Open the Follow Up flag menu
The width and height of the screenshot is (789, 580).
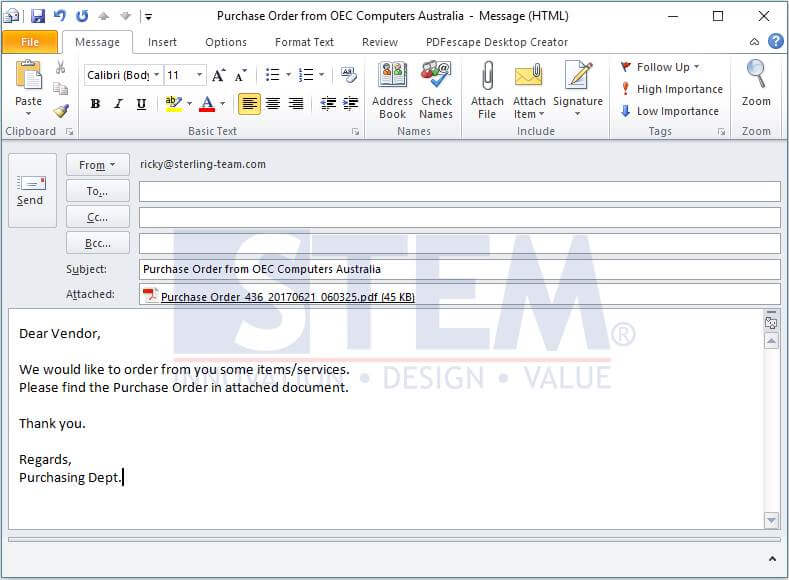pos(660,67)
